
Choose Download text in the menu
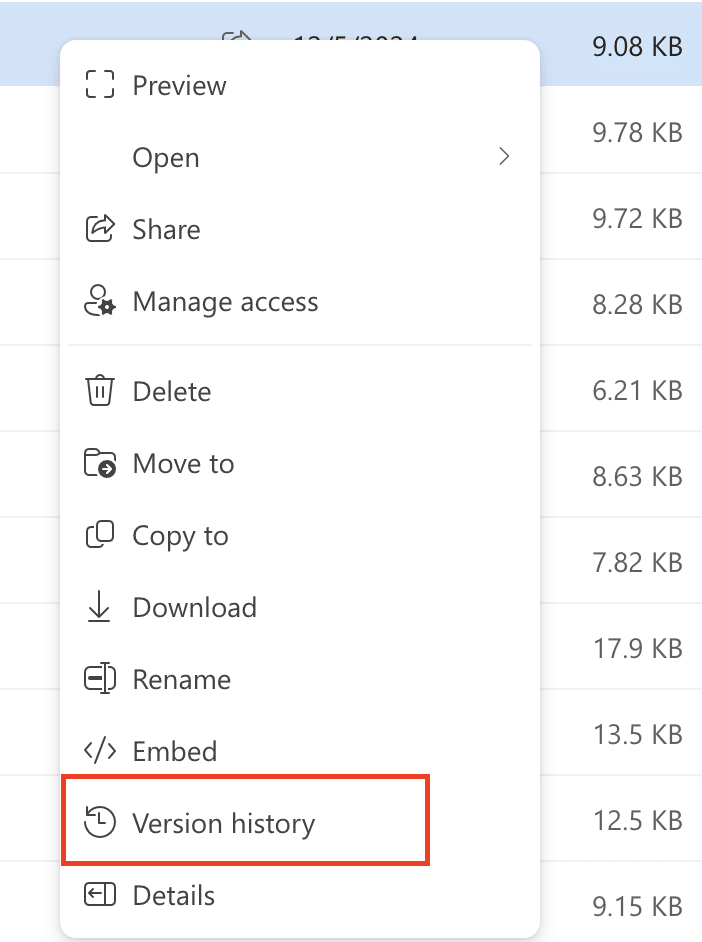pos(195,607)
